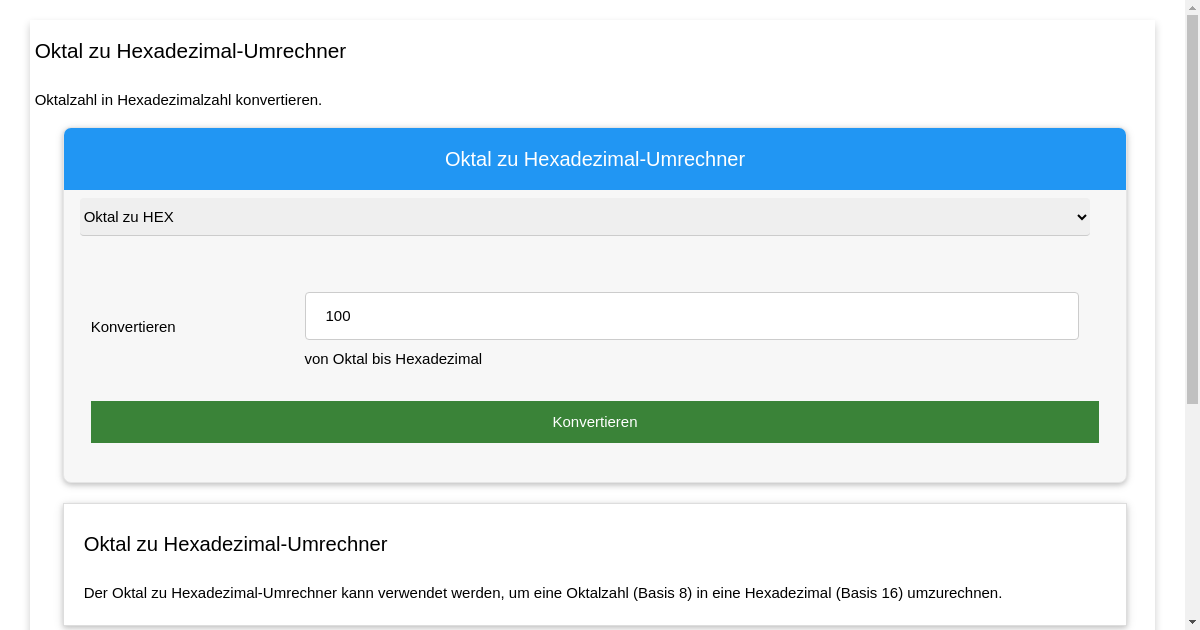Click the subtitle Oktalzahl in Hexadezimalzahl konvertieren
Screen dimensions: 1200x630
pos(178,100)
